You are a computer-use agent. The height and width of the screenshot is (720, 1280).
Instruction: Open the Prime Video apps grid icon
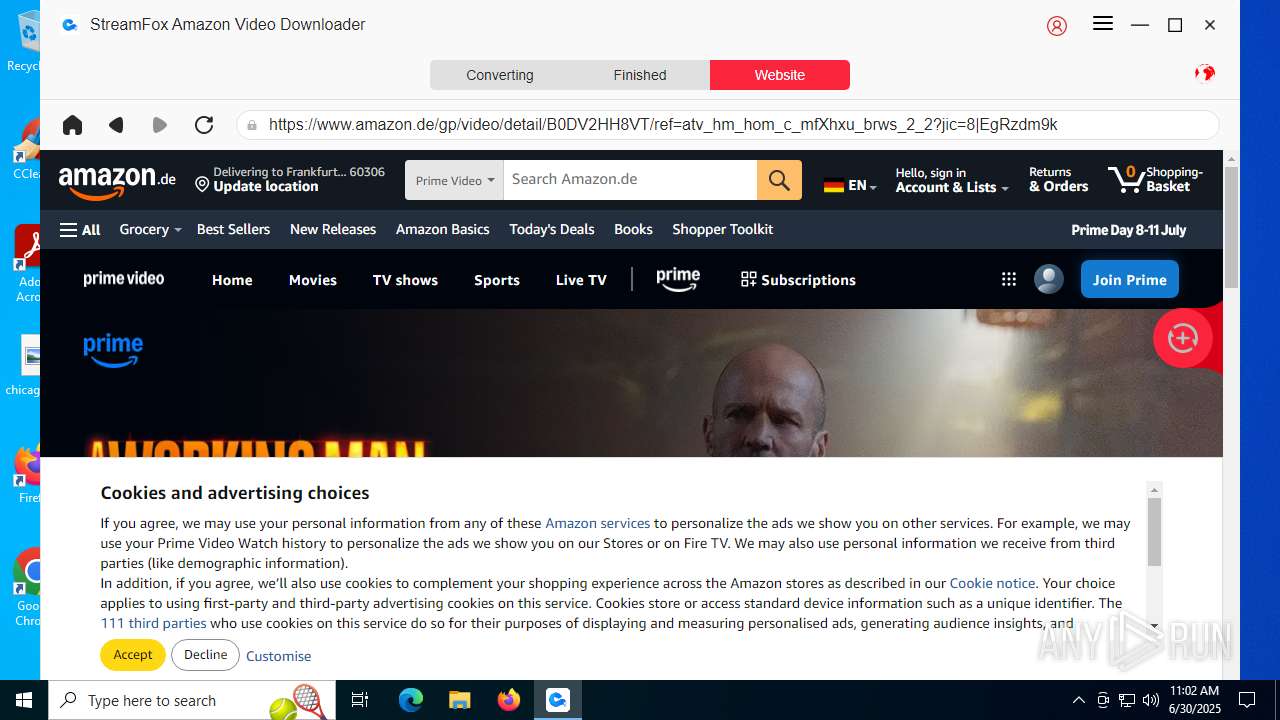coord(1008,280)
